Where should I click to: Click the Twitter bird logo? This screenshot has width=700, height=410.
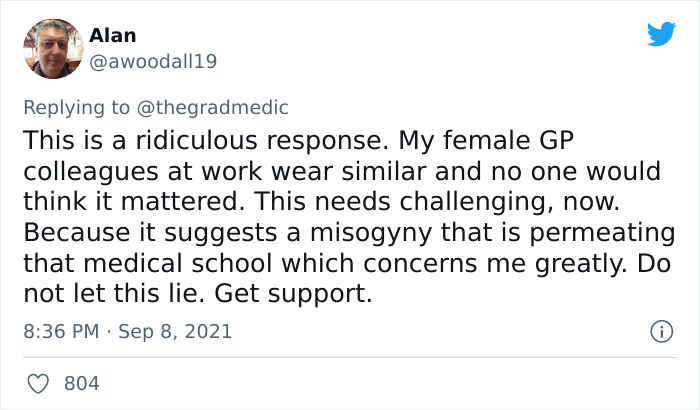(x=661, y=35)
